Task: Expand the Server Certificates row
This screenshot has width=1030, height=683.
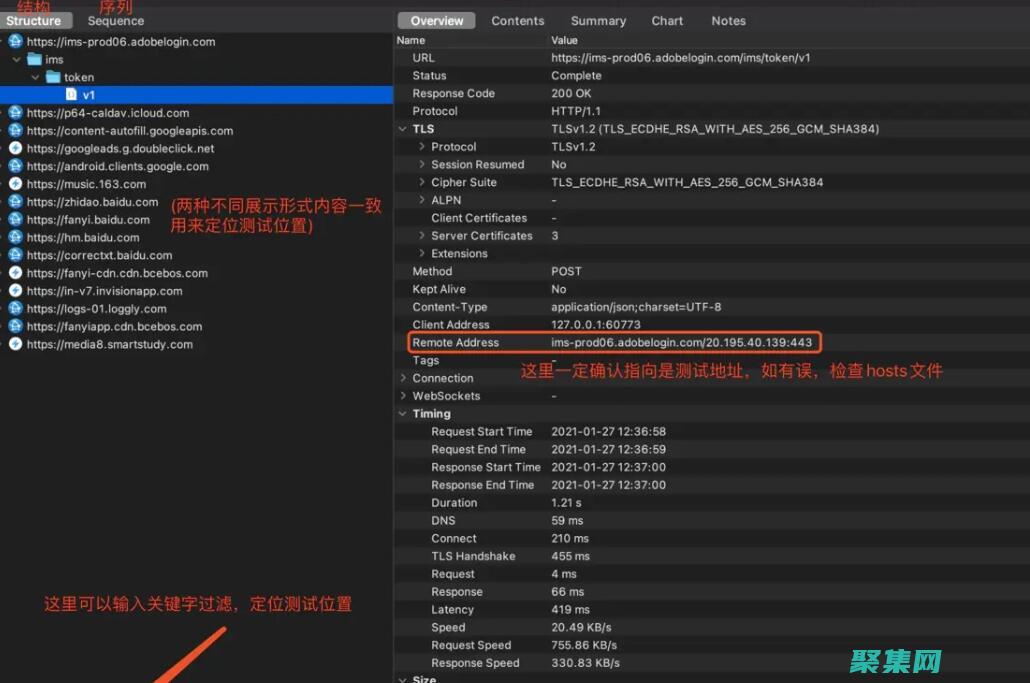Action: (x=421, y=235)
